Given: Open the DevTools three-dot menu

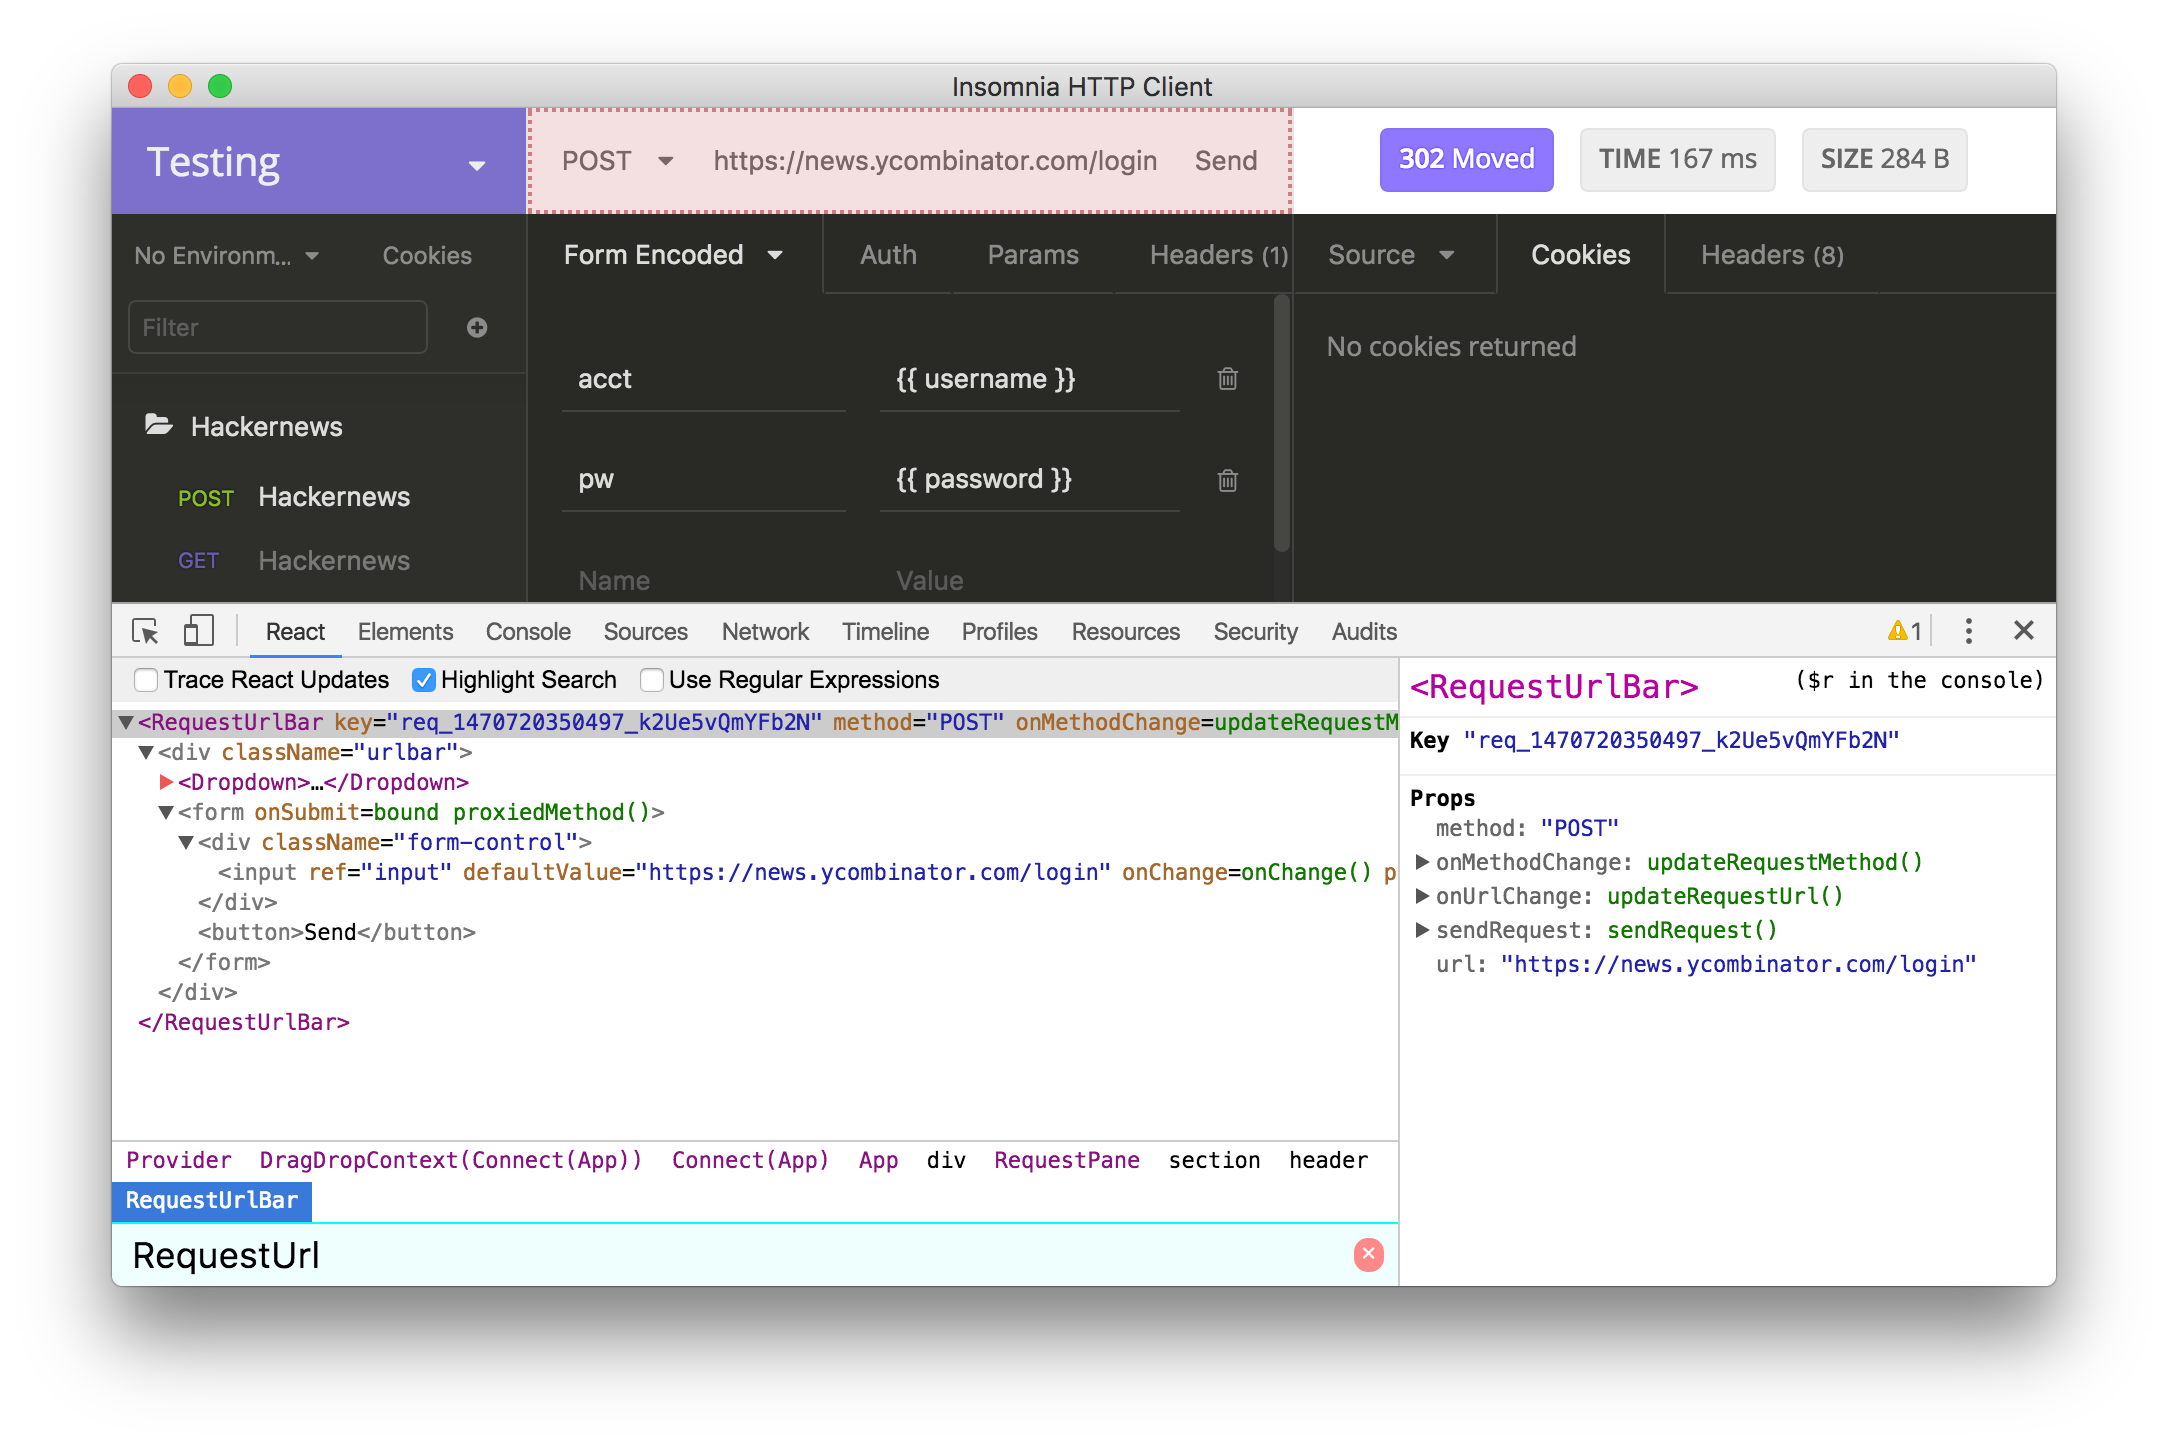Looking at the screenshot, I should [1968, 630].
